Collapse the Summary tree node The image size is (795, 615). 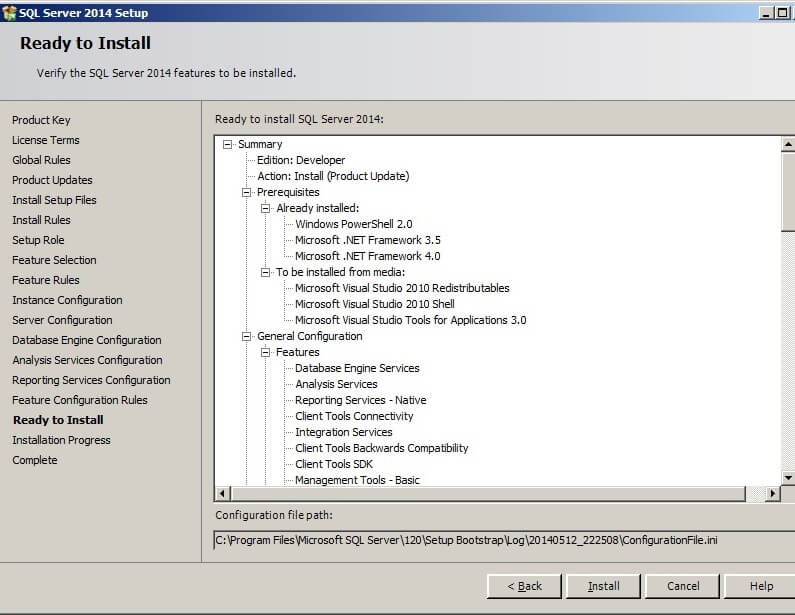tap(228, 144)
